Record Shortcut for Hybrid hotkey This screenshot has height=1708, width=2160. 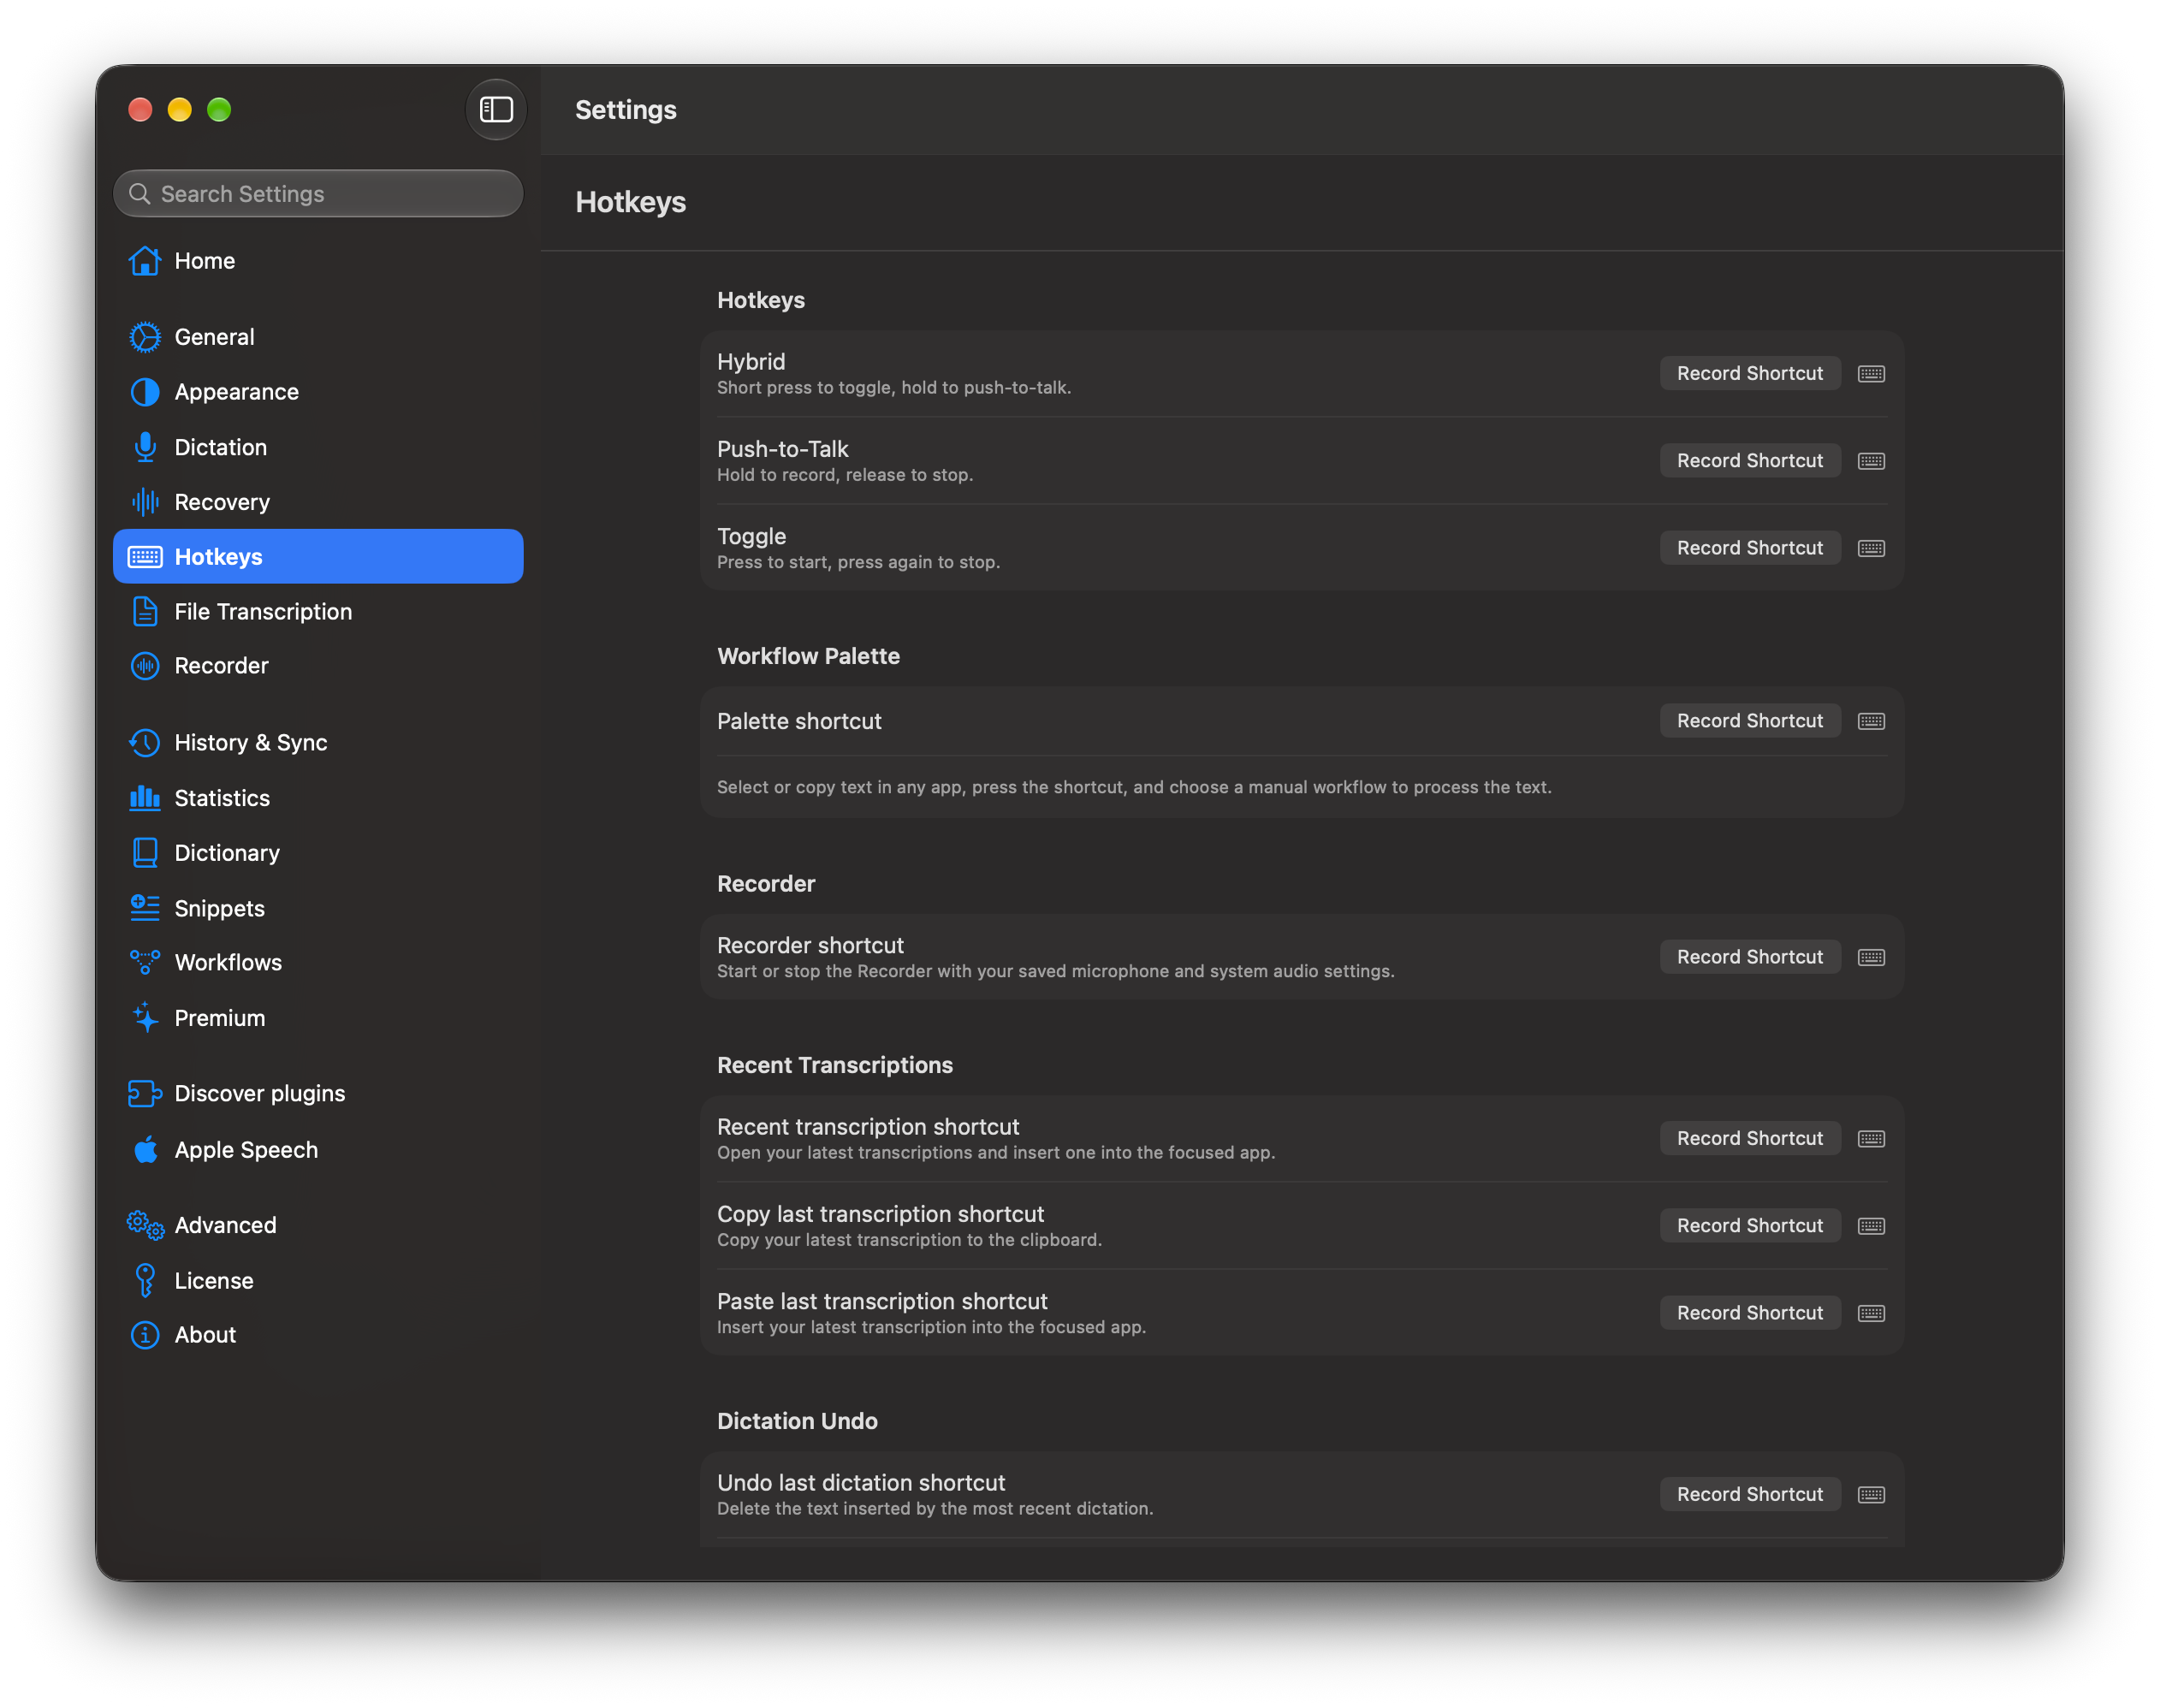(x=1749, y=373)
